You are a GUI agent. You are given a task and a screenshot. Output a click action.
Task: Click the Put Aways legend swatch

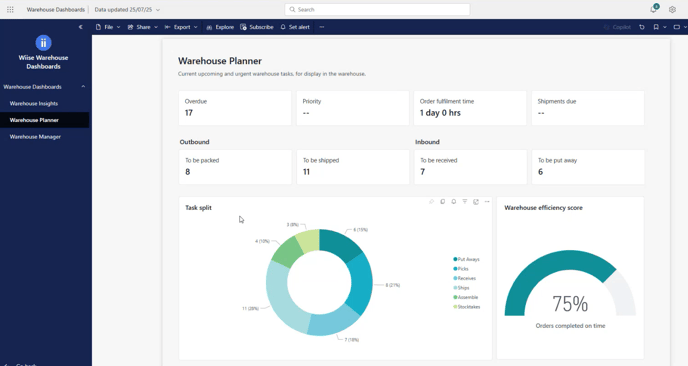455,259
